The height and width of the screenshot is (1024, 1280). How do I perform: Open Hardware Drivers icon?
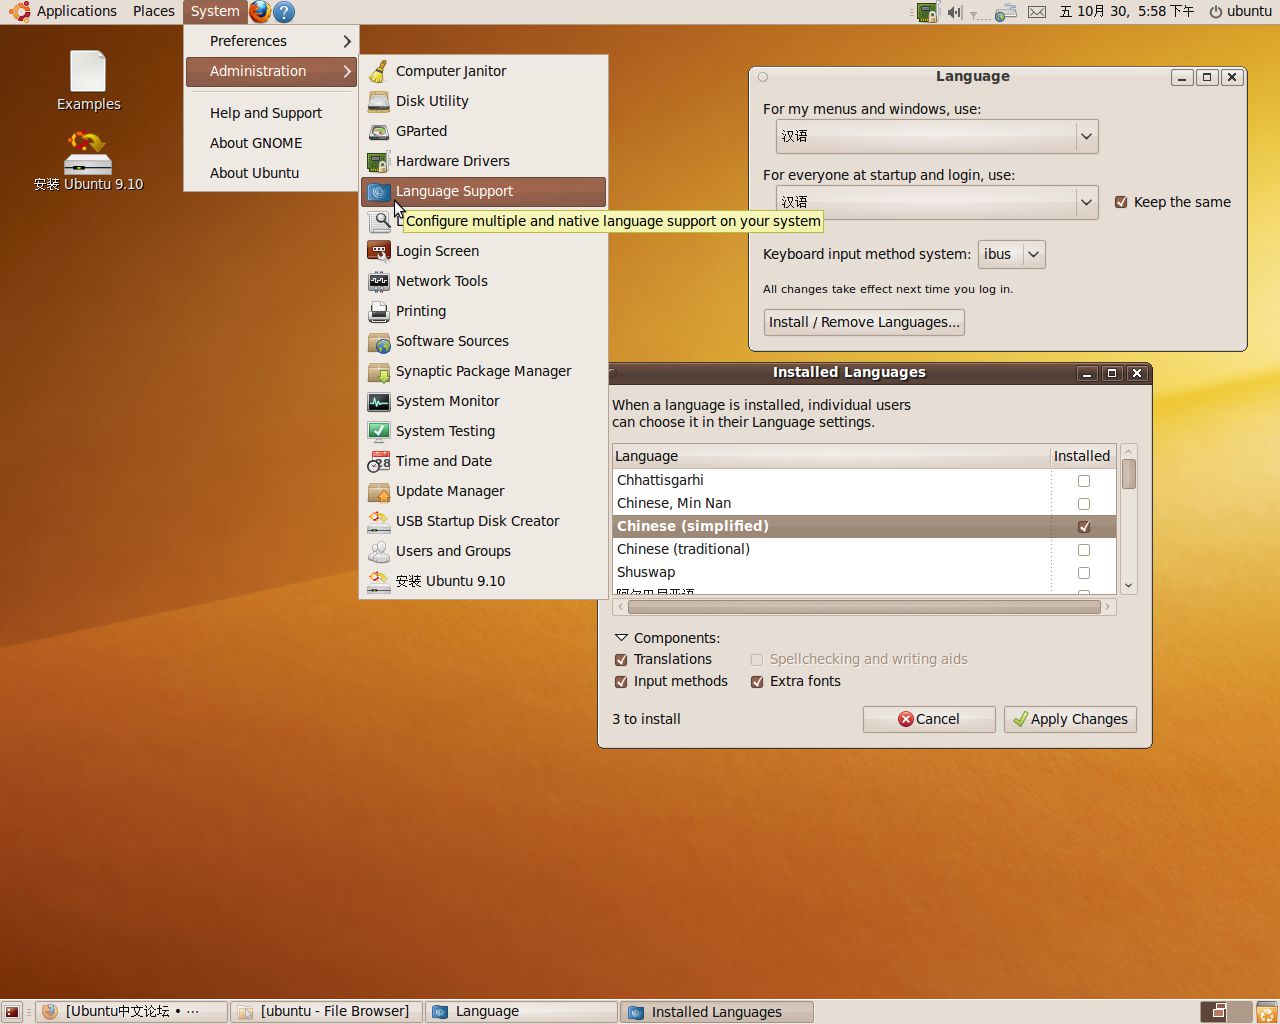(x=379, y=161)
